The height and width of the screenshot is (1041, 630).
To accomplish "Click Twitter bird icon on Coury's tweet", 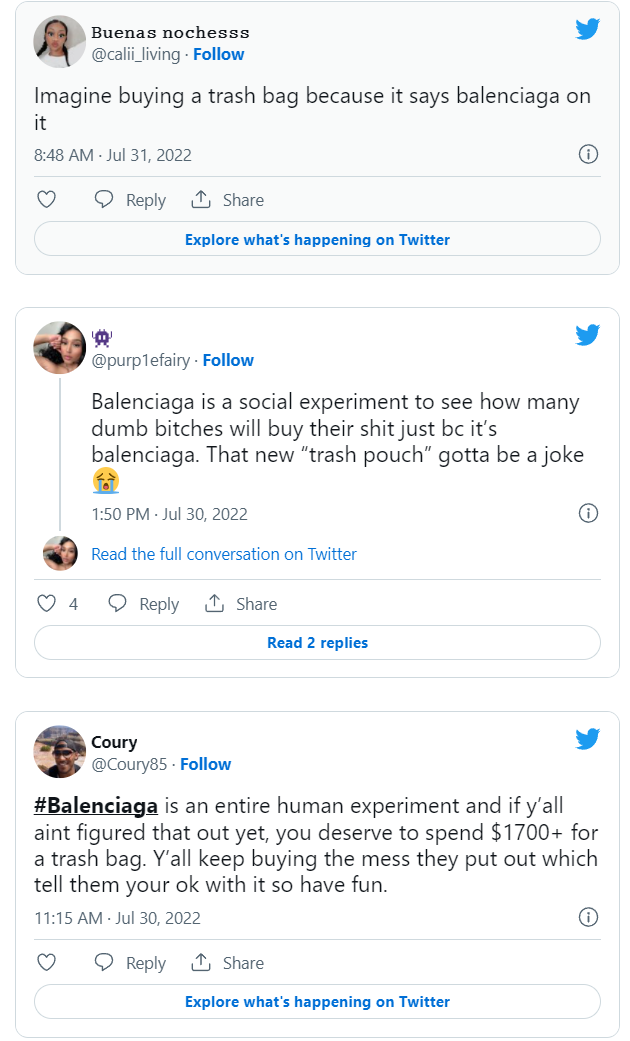I will [587, 739].
